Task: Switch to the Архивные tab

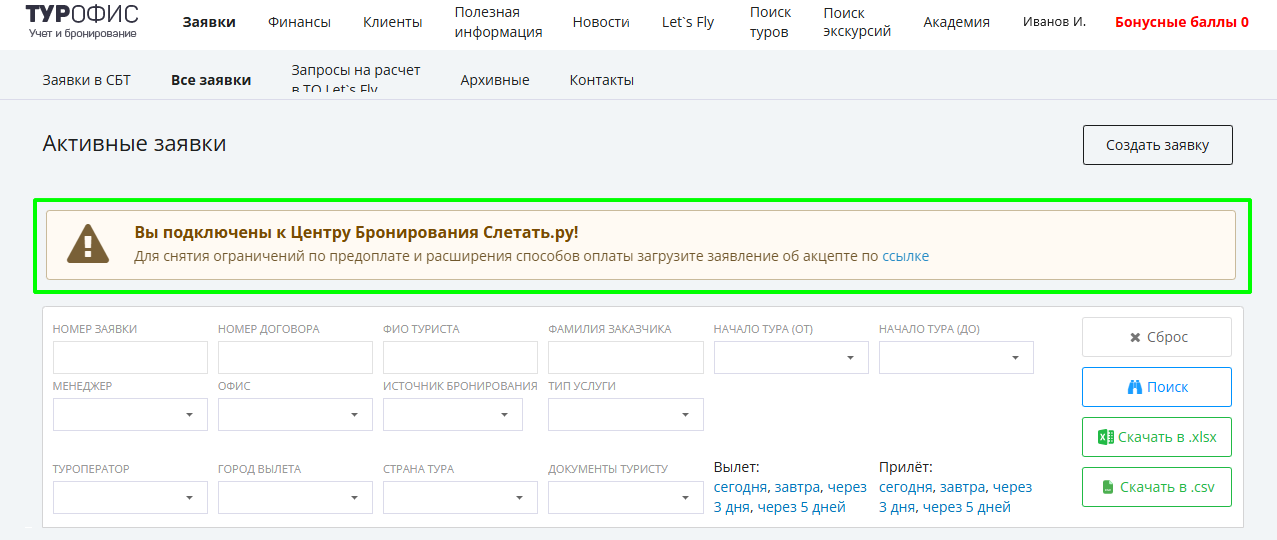Action: [x=495, y=80]
